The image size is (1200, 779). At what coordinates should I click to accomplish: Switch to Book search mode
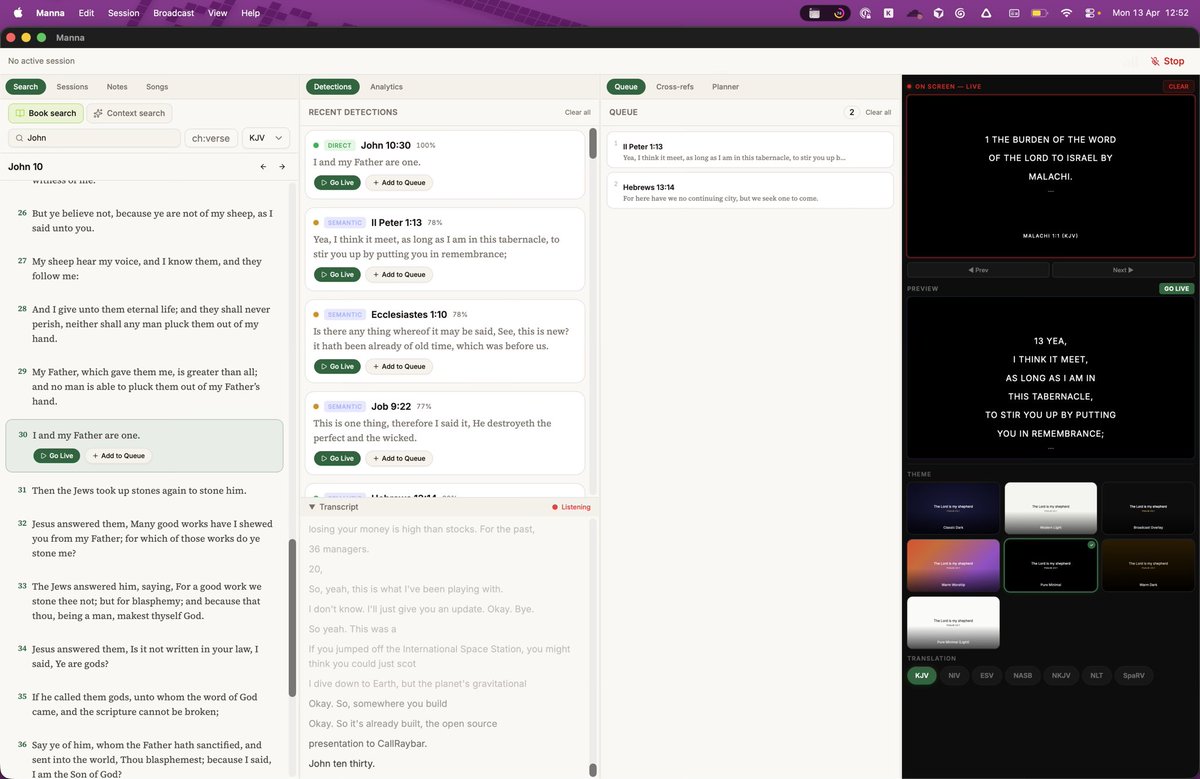pyautogui.click(x=45, y=113)
